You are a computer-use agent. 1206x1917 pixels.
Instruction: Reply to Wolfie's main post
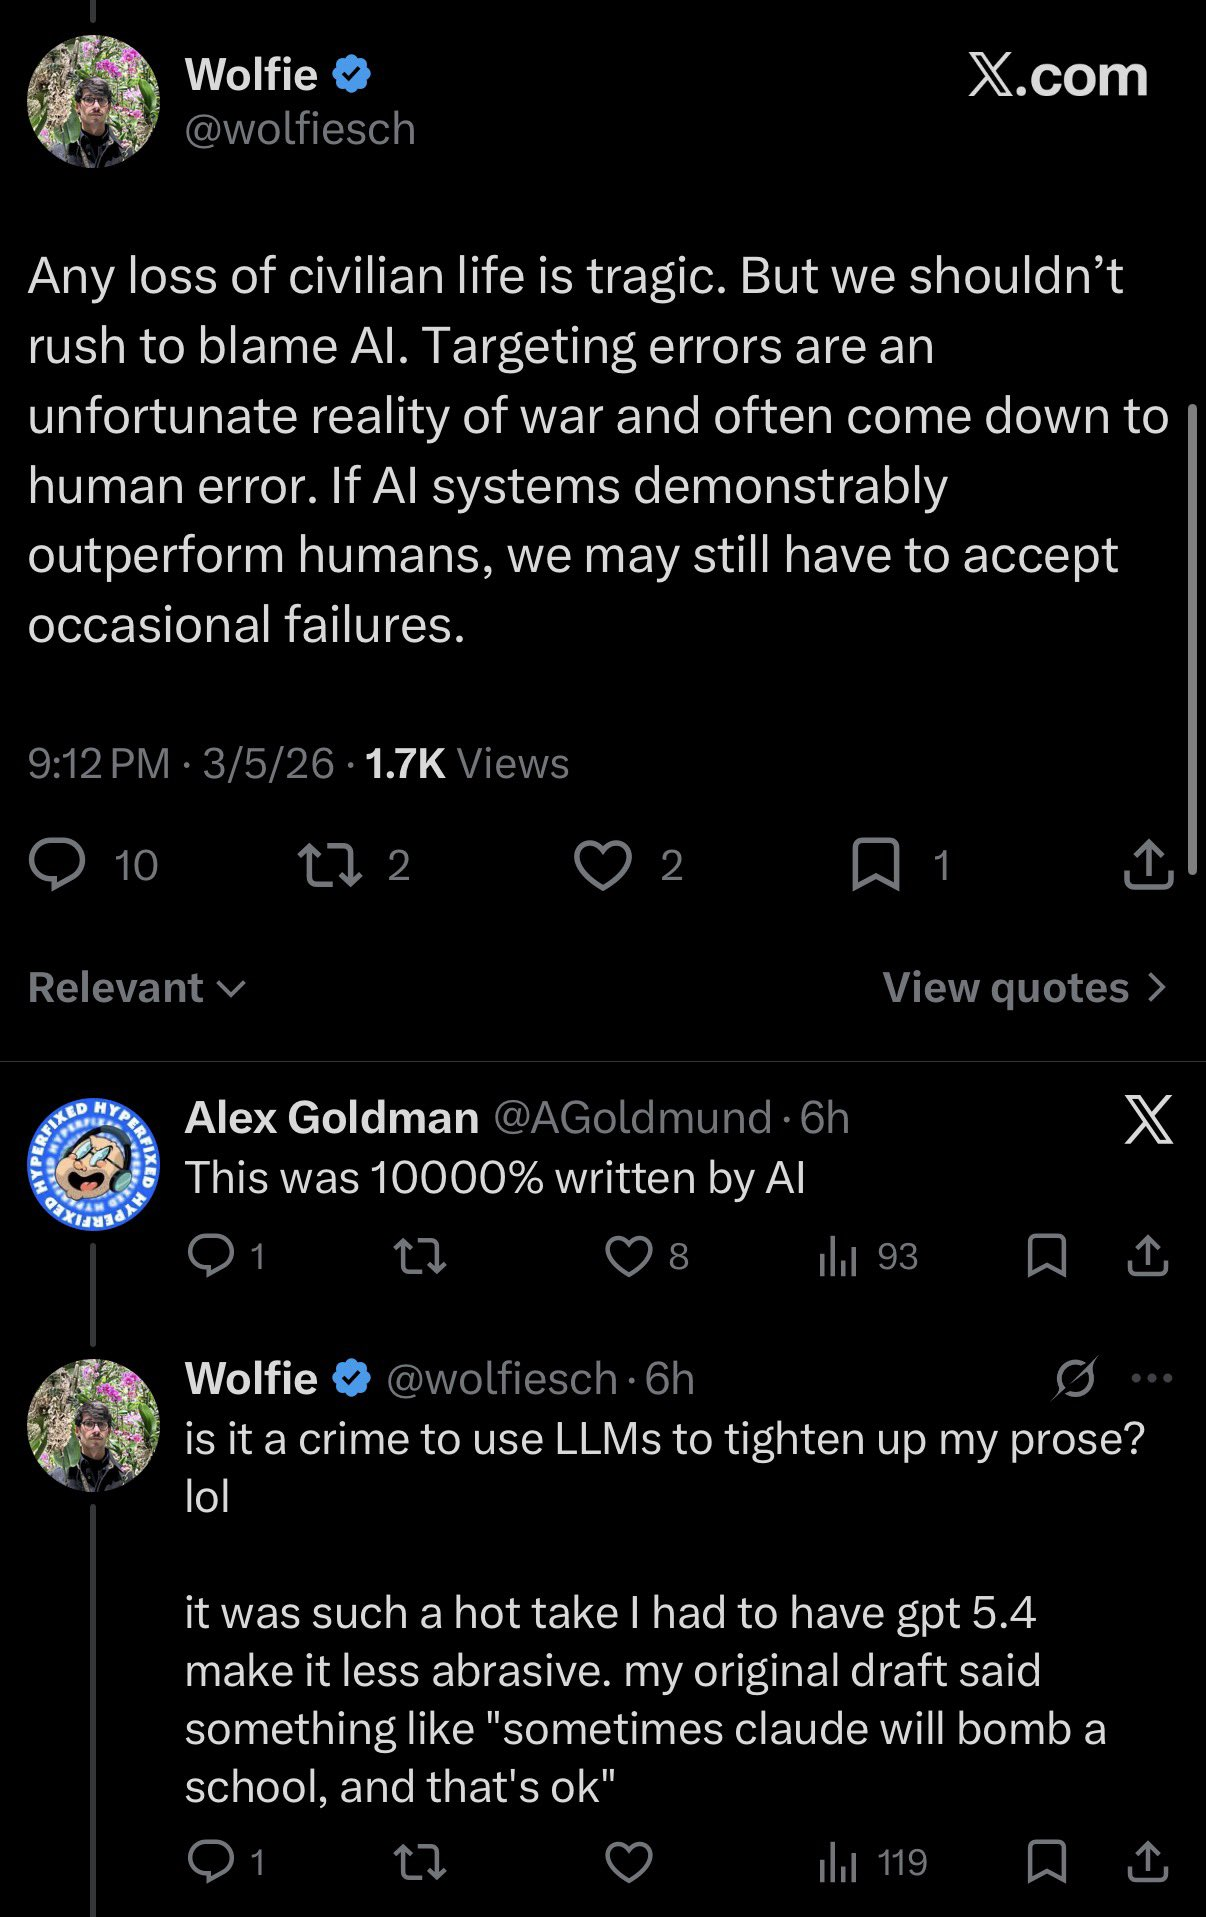click(x=57, y=865)
